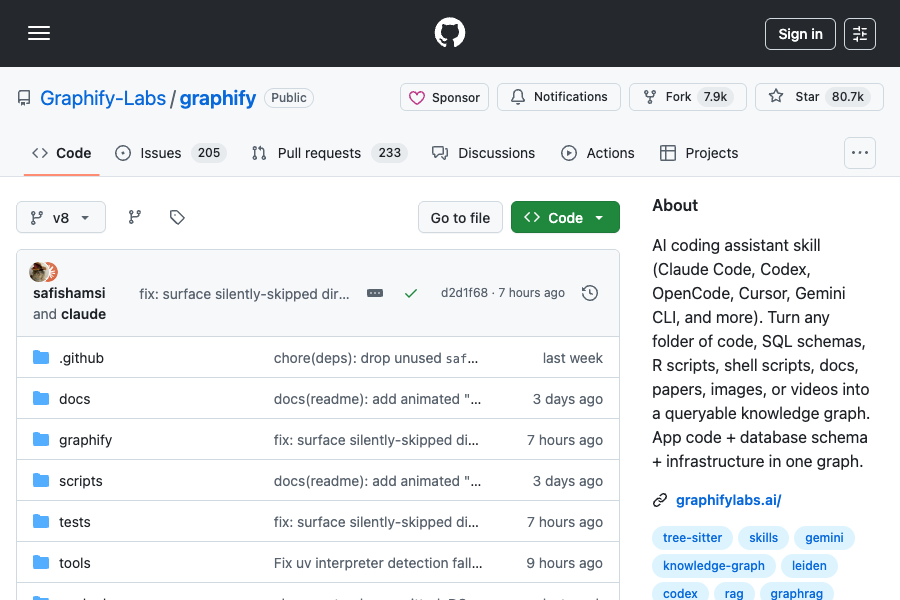
Task: Click the tools row folder icon
Action: coord(41,562)
